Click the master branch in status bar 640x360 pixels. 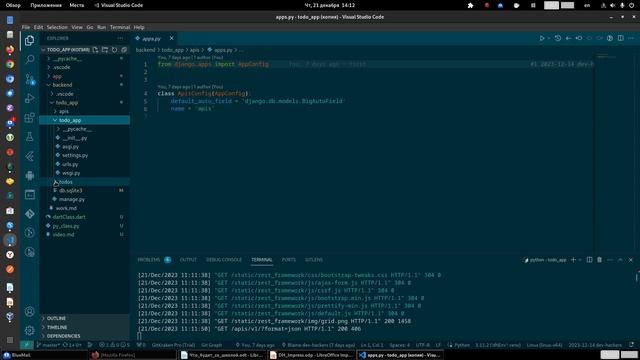[x=48, y=345]
